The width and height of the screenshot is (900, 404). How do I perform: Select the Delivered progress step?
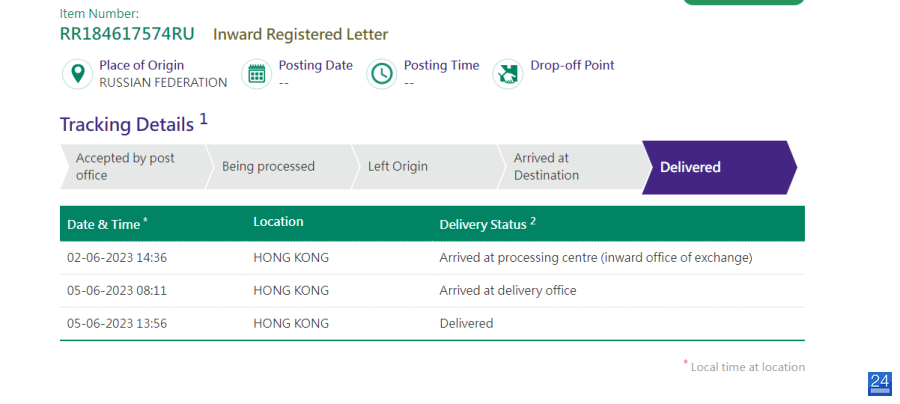pyautogui.click(x=719, y=167)
